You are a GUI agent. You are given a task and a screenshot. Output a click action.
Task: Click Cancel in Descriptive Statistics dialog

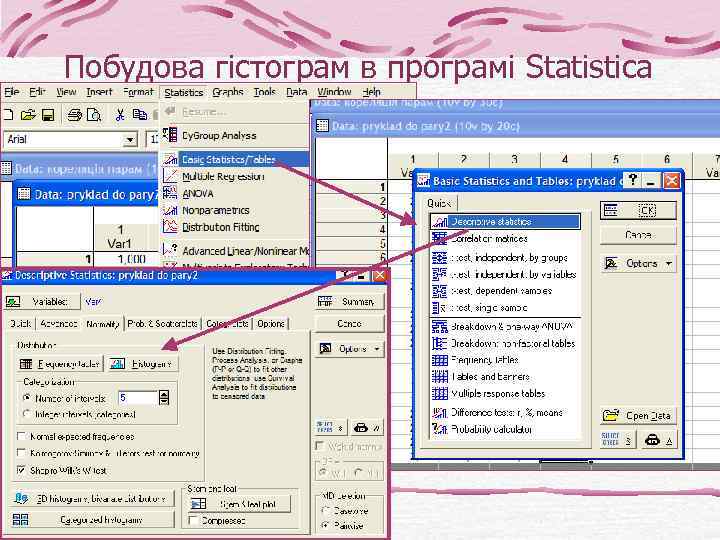click(350, 324)
